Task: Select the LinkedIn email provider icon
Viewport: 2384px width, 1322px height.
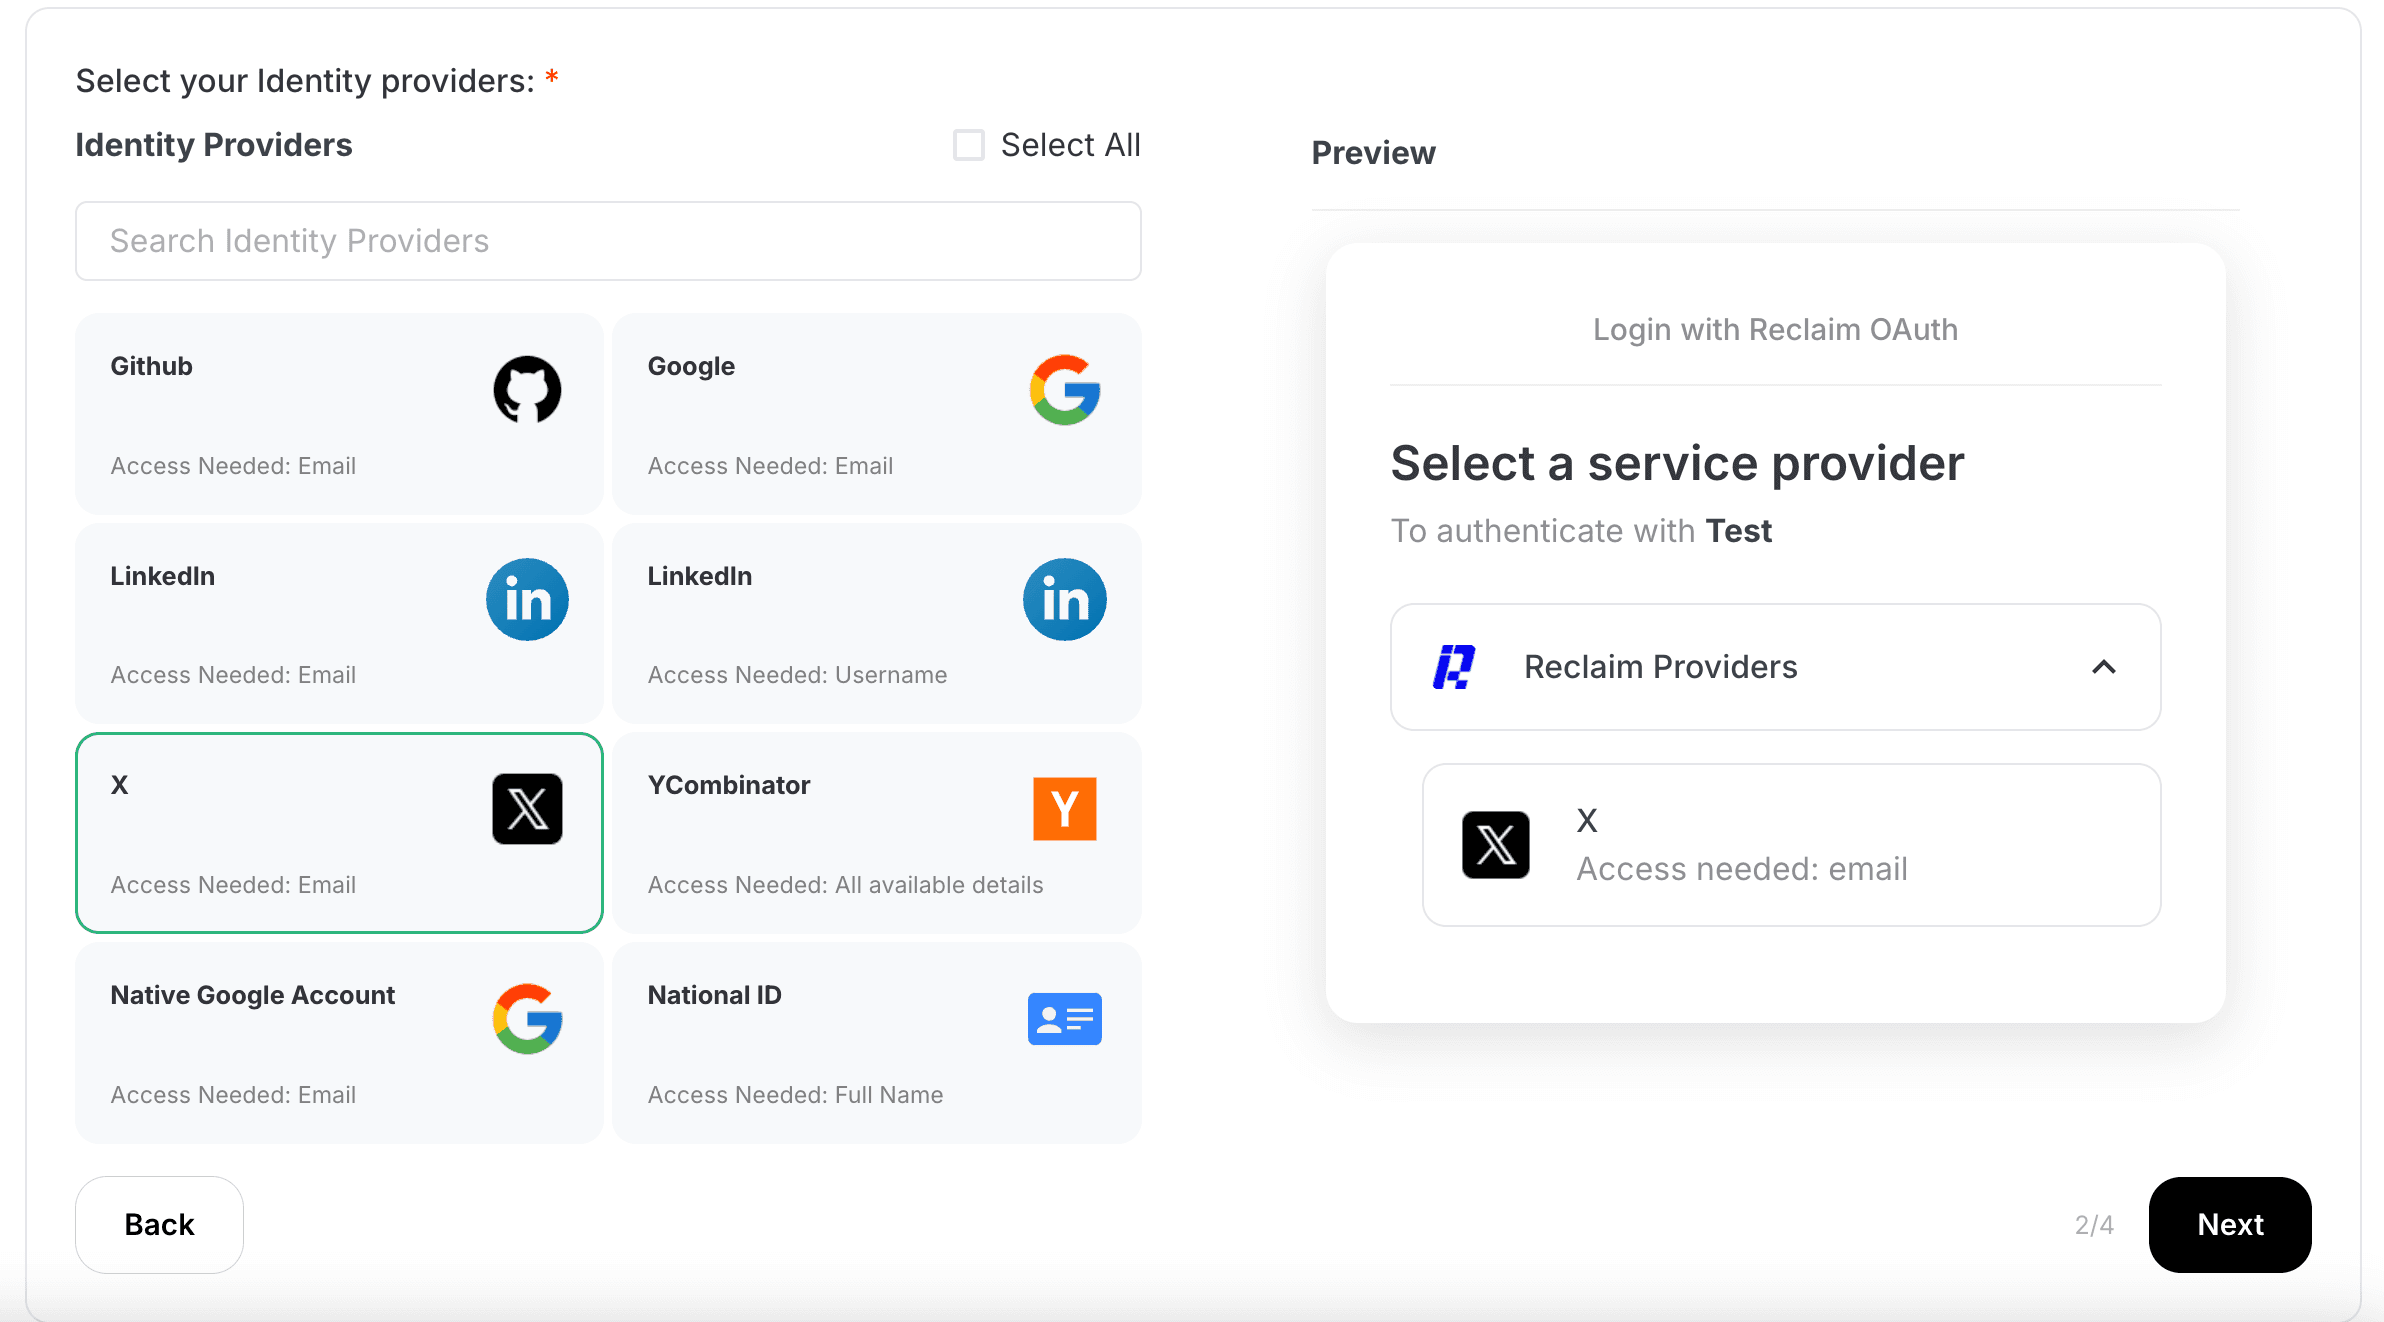Action: pos(527,599)
